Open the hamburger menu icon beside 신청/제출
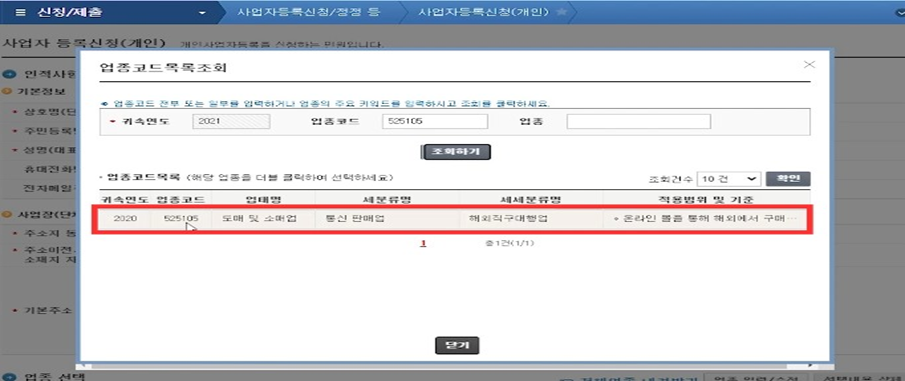 click(21, 12)
